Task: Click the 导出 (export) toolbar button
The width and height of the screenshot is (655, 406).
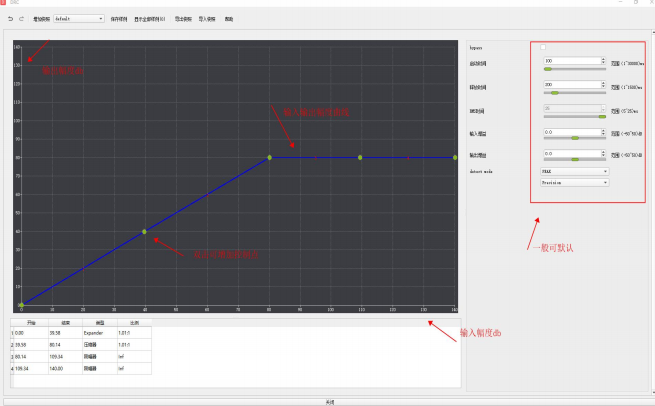Action: coord(183,19)
